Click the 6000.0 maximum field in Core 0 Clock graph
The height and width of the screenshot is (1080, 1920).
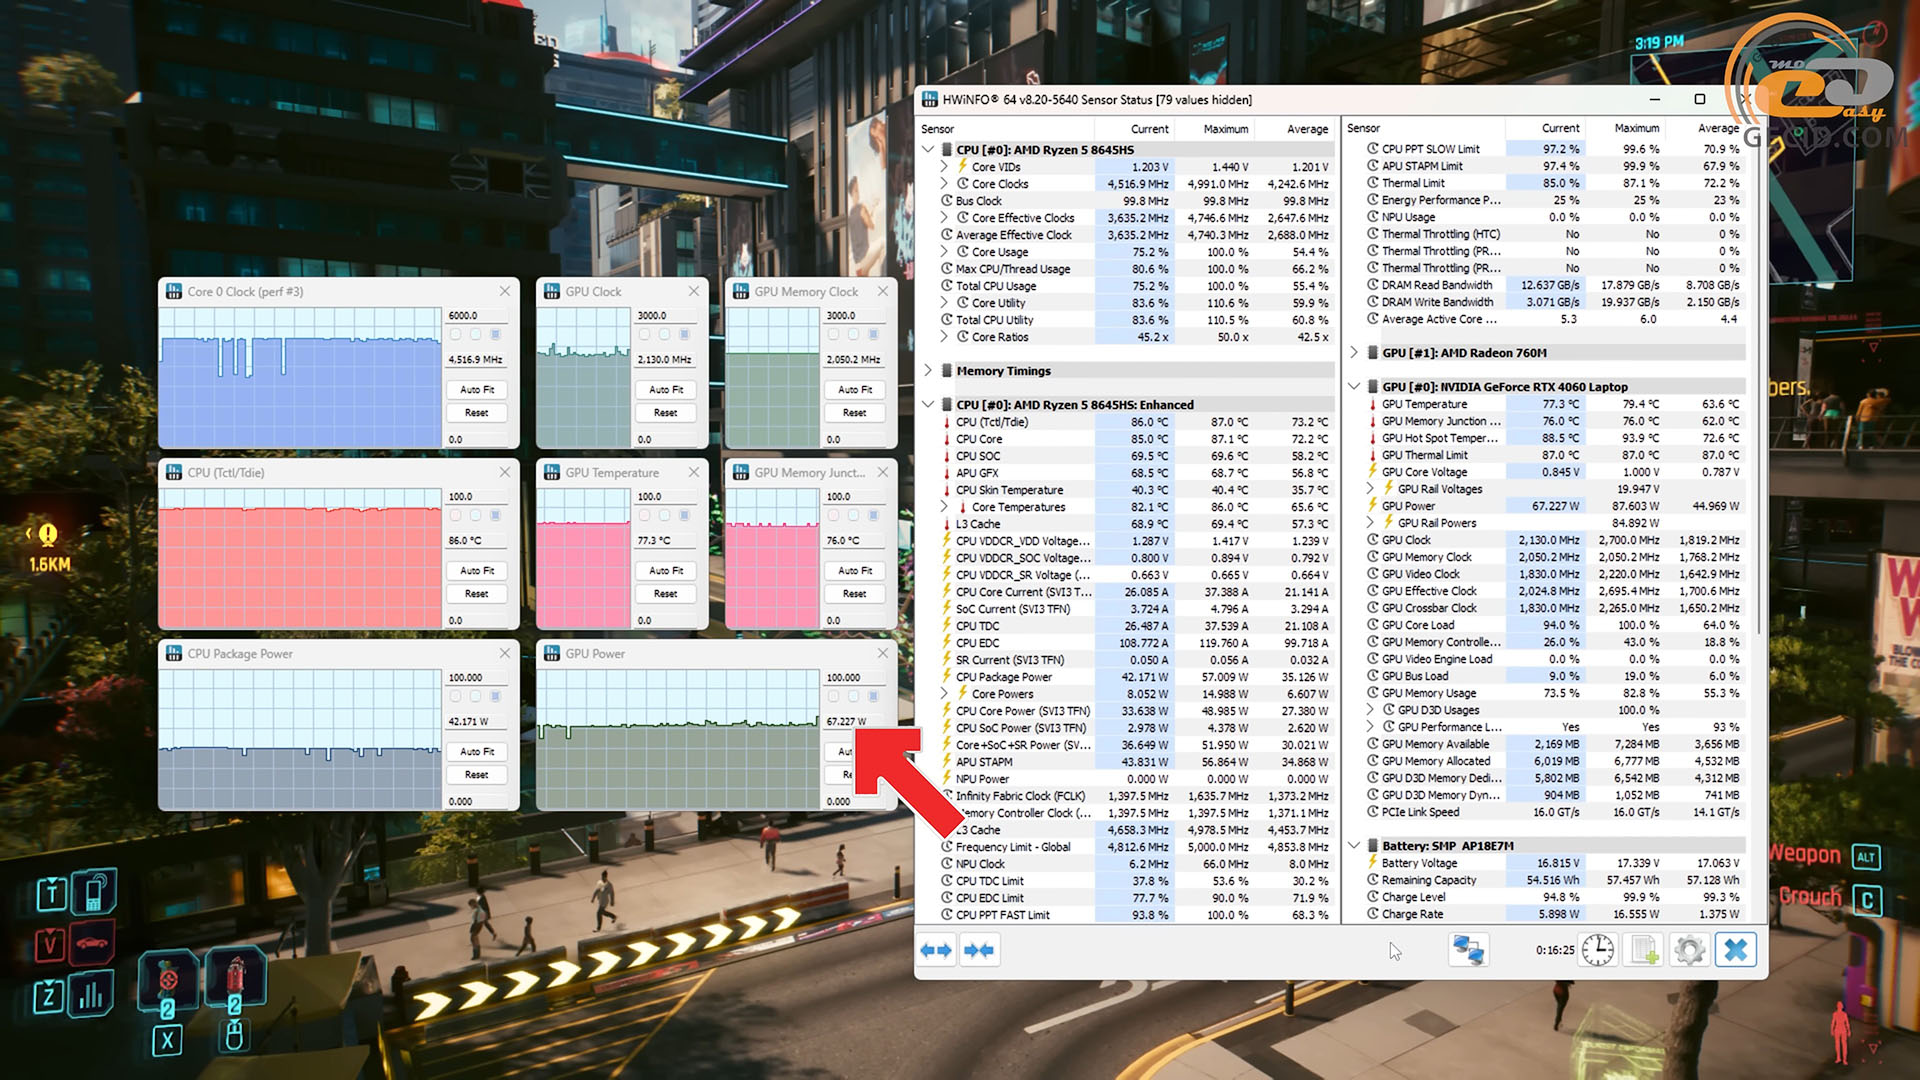click(x=477, y=315)
